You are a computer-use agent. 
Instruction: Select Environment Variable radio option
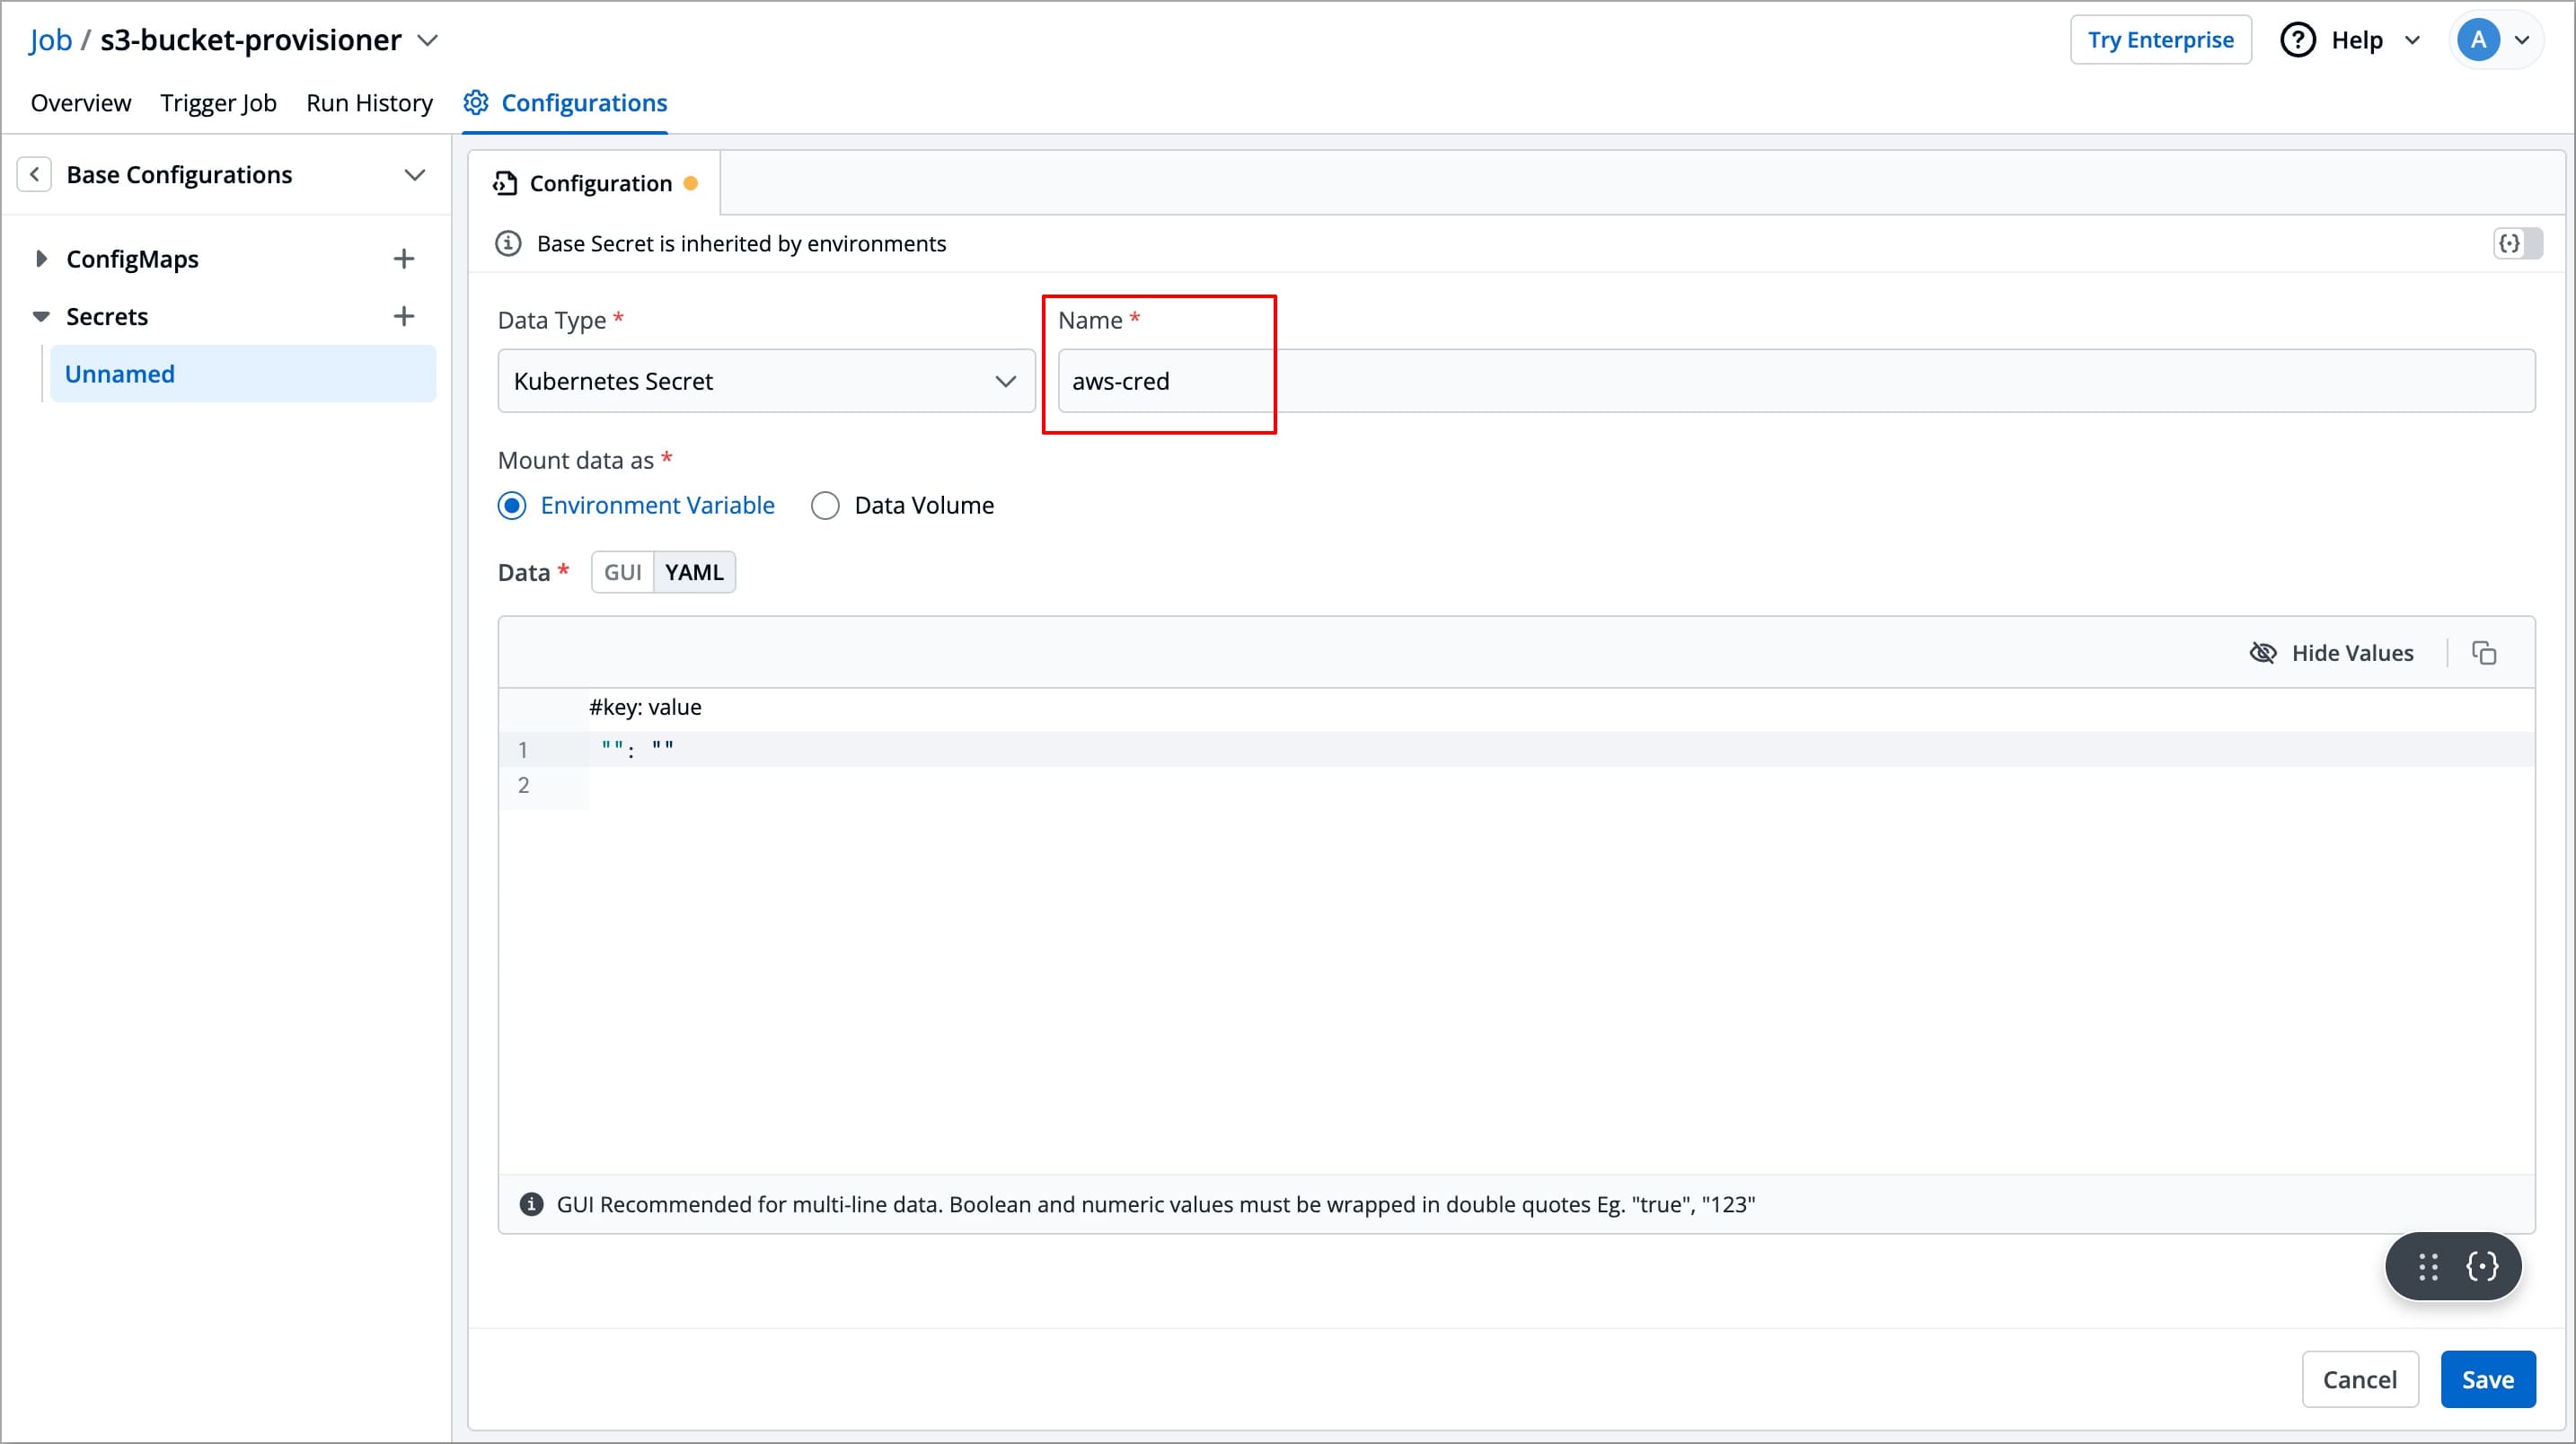512,506
